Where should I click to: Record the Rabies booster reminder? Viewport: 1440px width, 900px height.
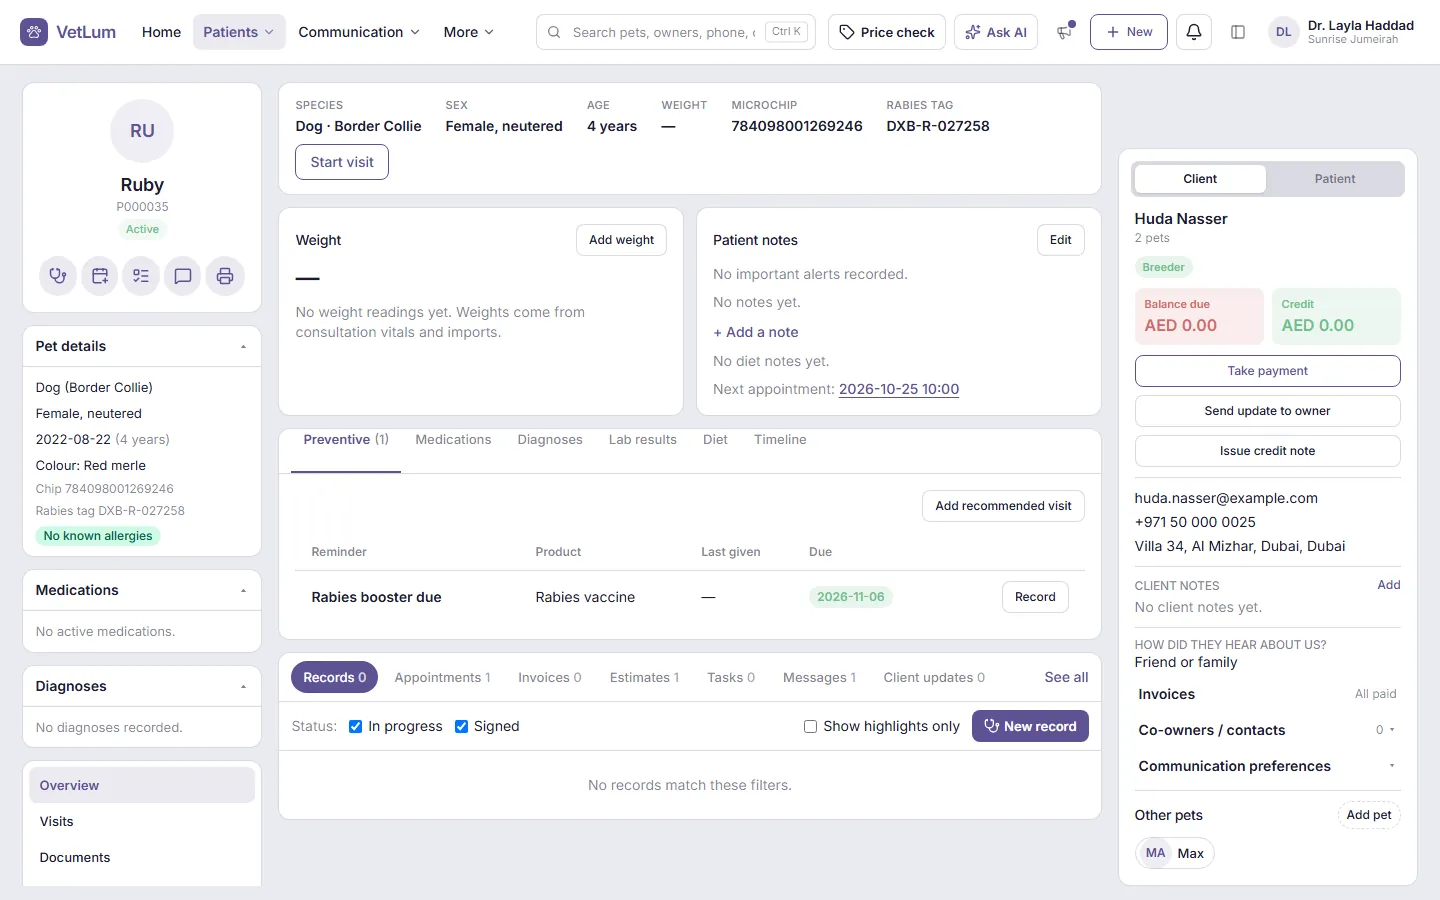pos(1035,597)
